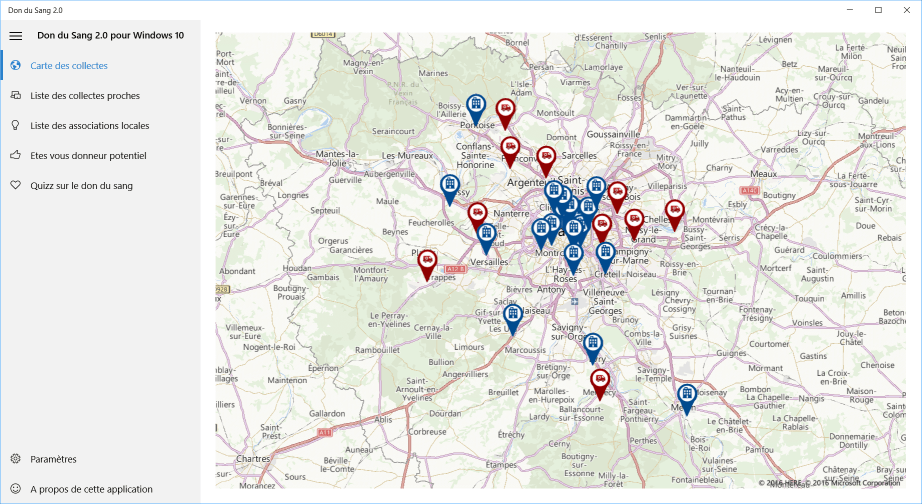Select red truck pin east of Pontoise
Image resolution: width=922 pixels, height=504 pixels.
coord(505,112)
